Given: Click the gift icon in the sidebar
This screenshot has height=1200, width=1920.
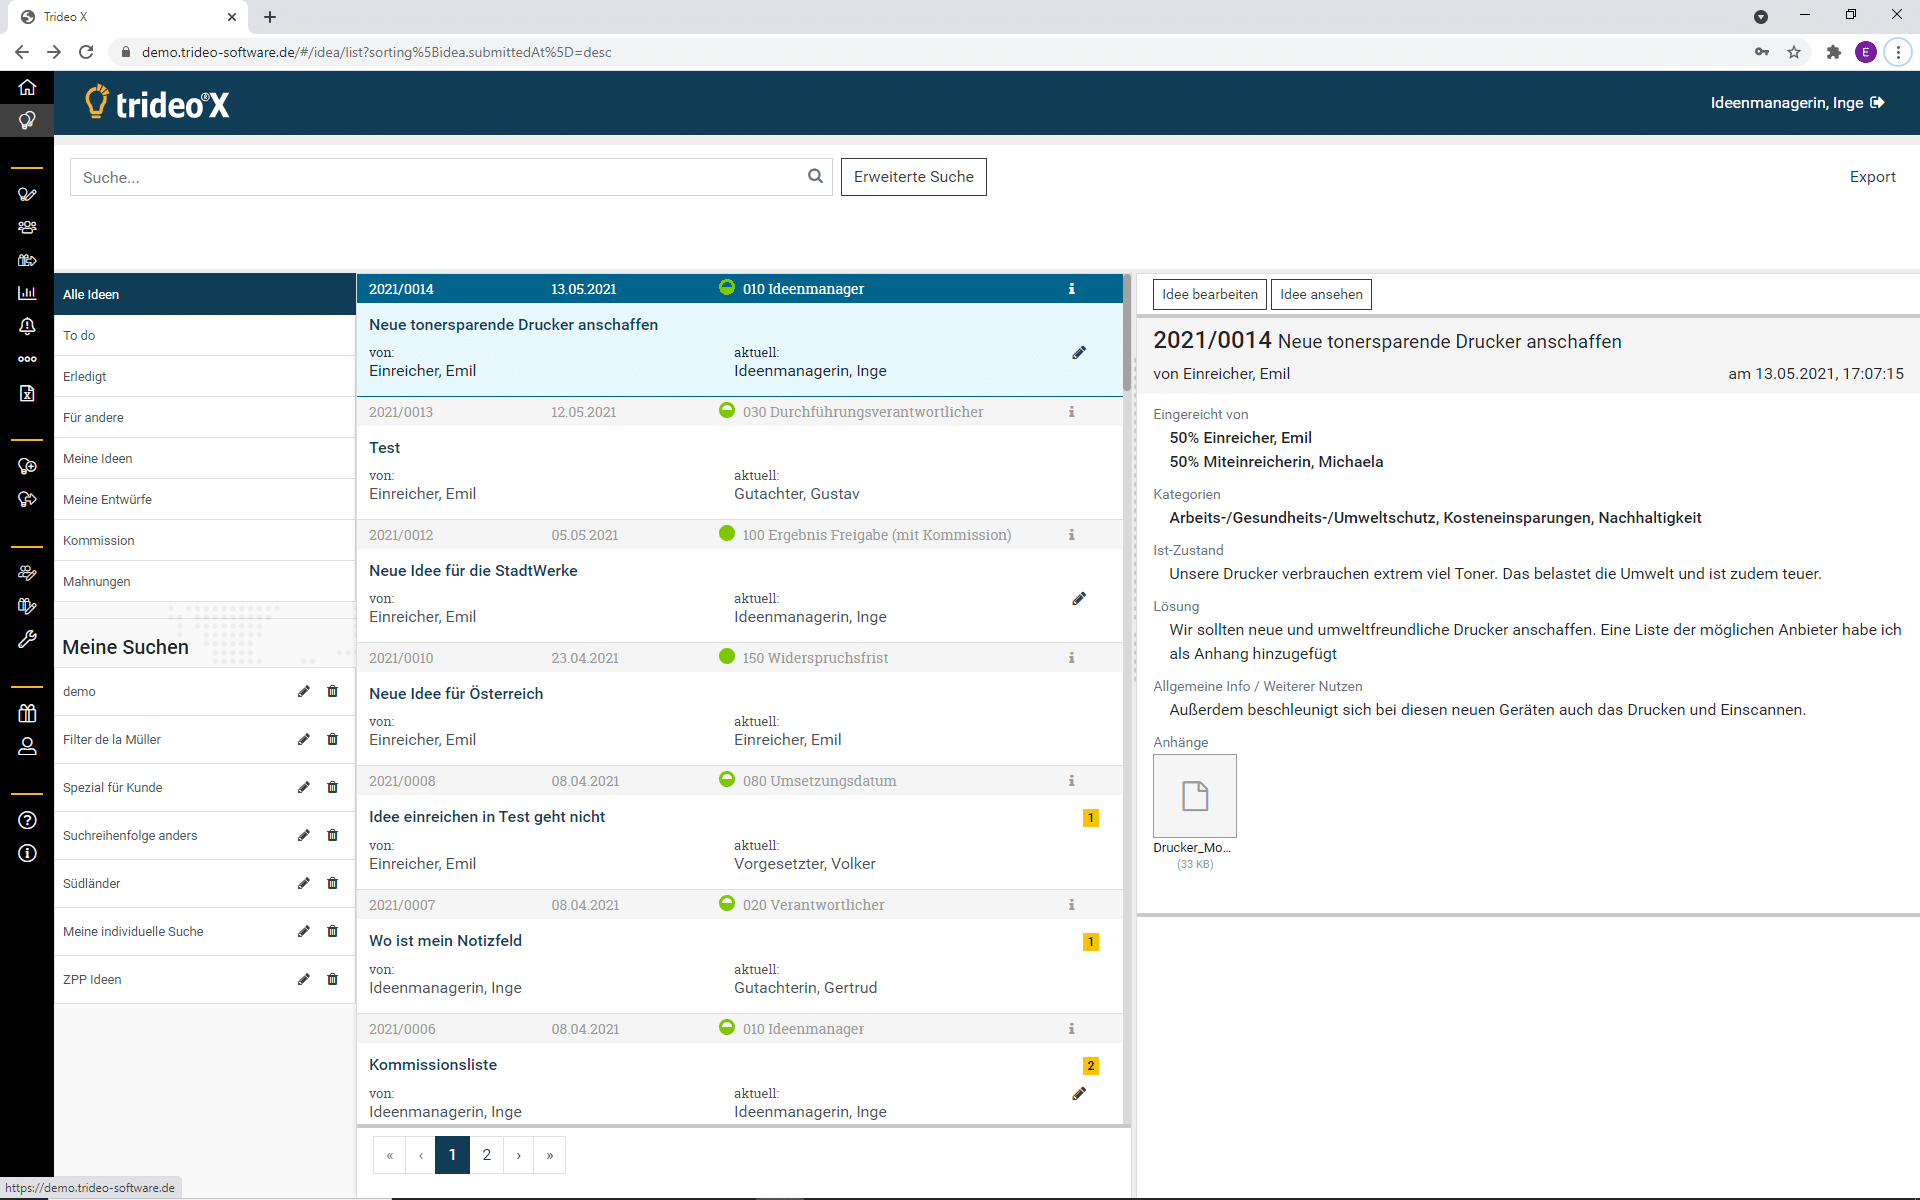Looking at the screenshot, I should point(27,713).
